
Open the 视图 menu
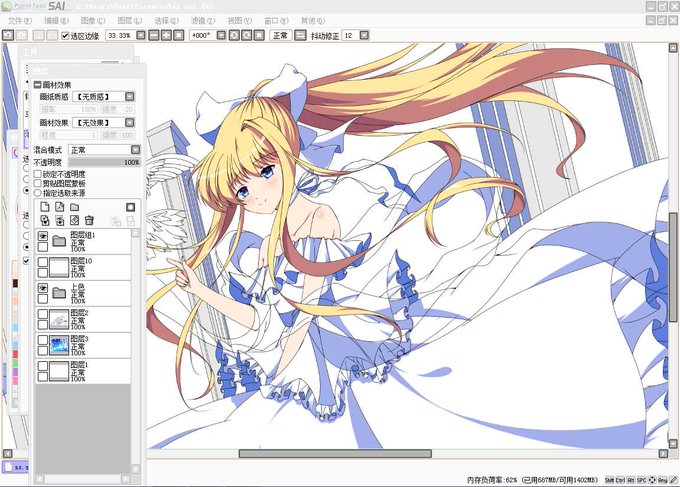239,20
